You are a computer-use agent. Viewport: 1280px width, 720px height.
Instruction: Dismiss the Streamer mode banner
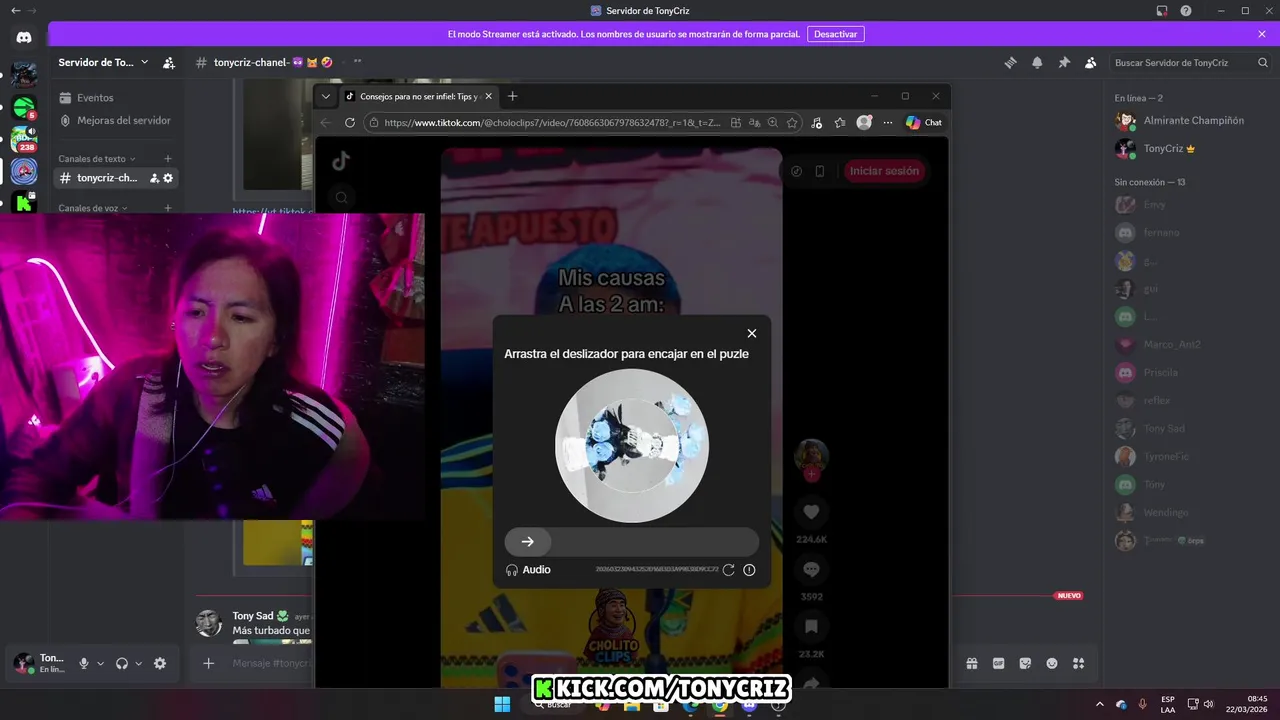pos(1262,34)
